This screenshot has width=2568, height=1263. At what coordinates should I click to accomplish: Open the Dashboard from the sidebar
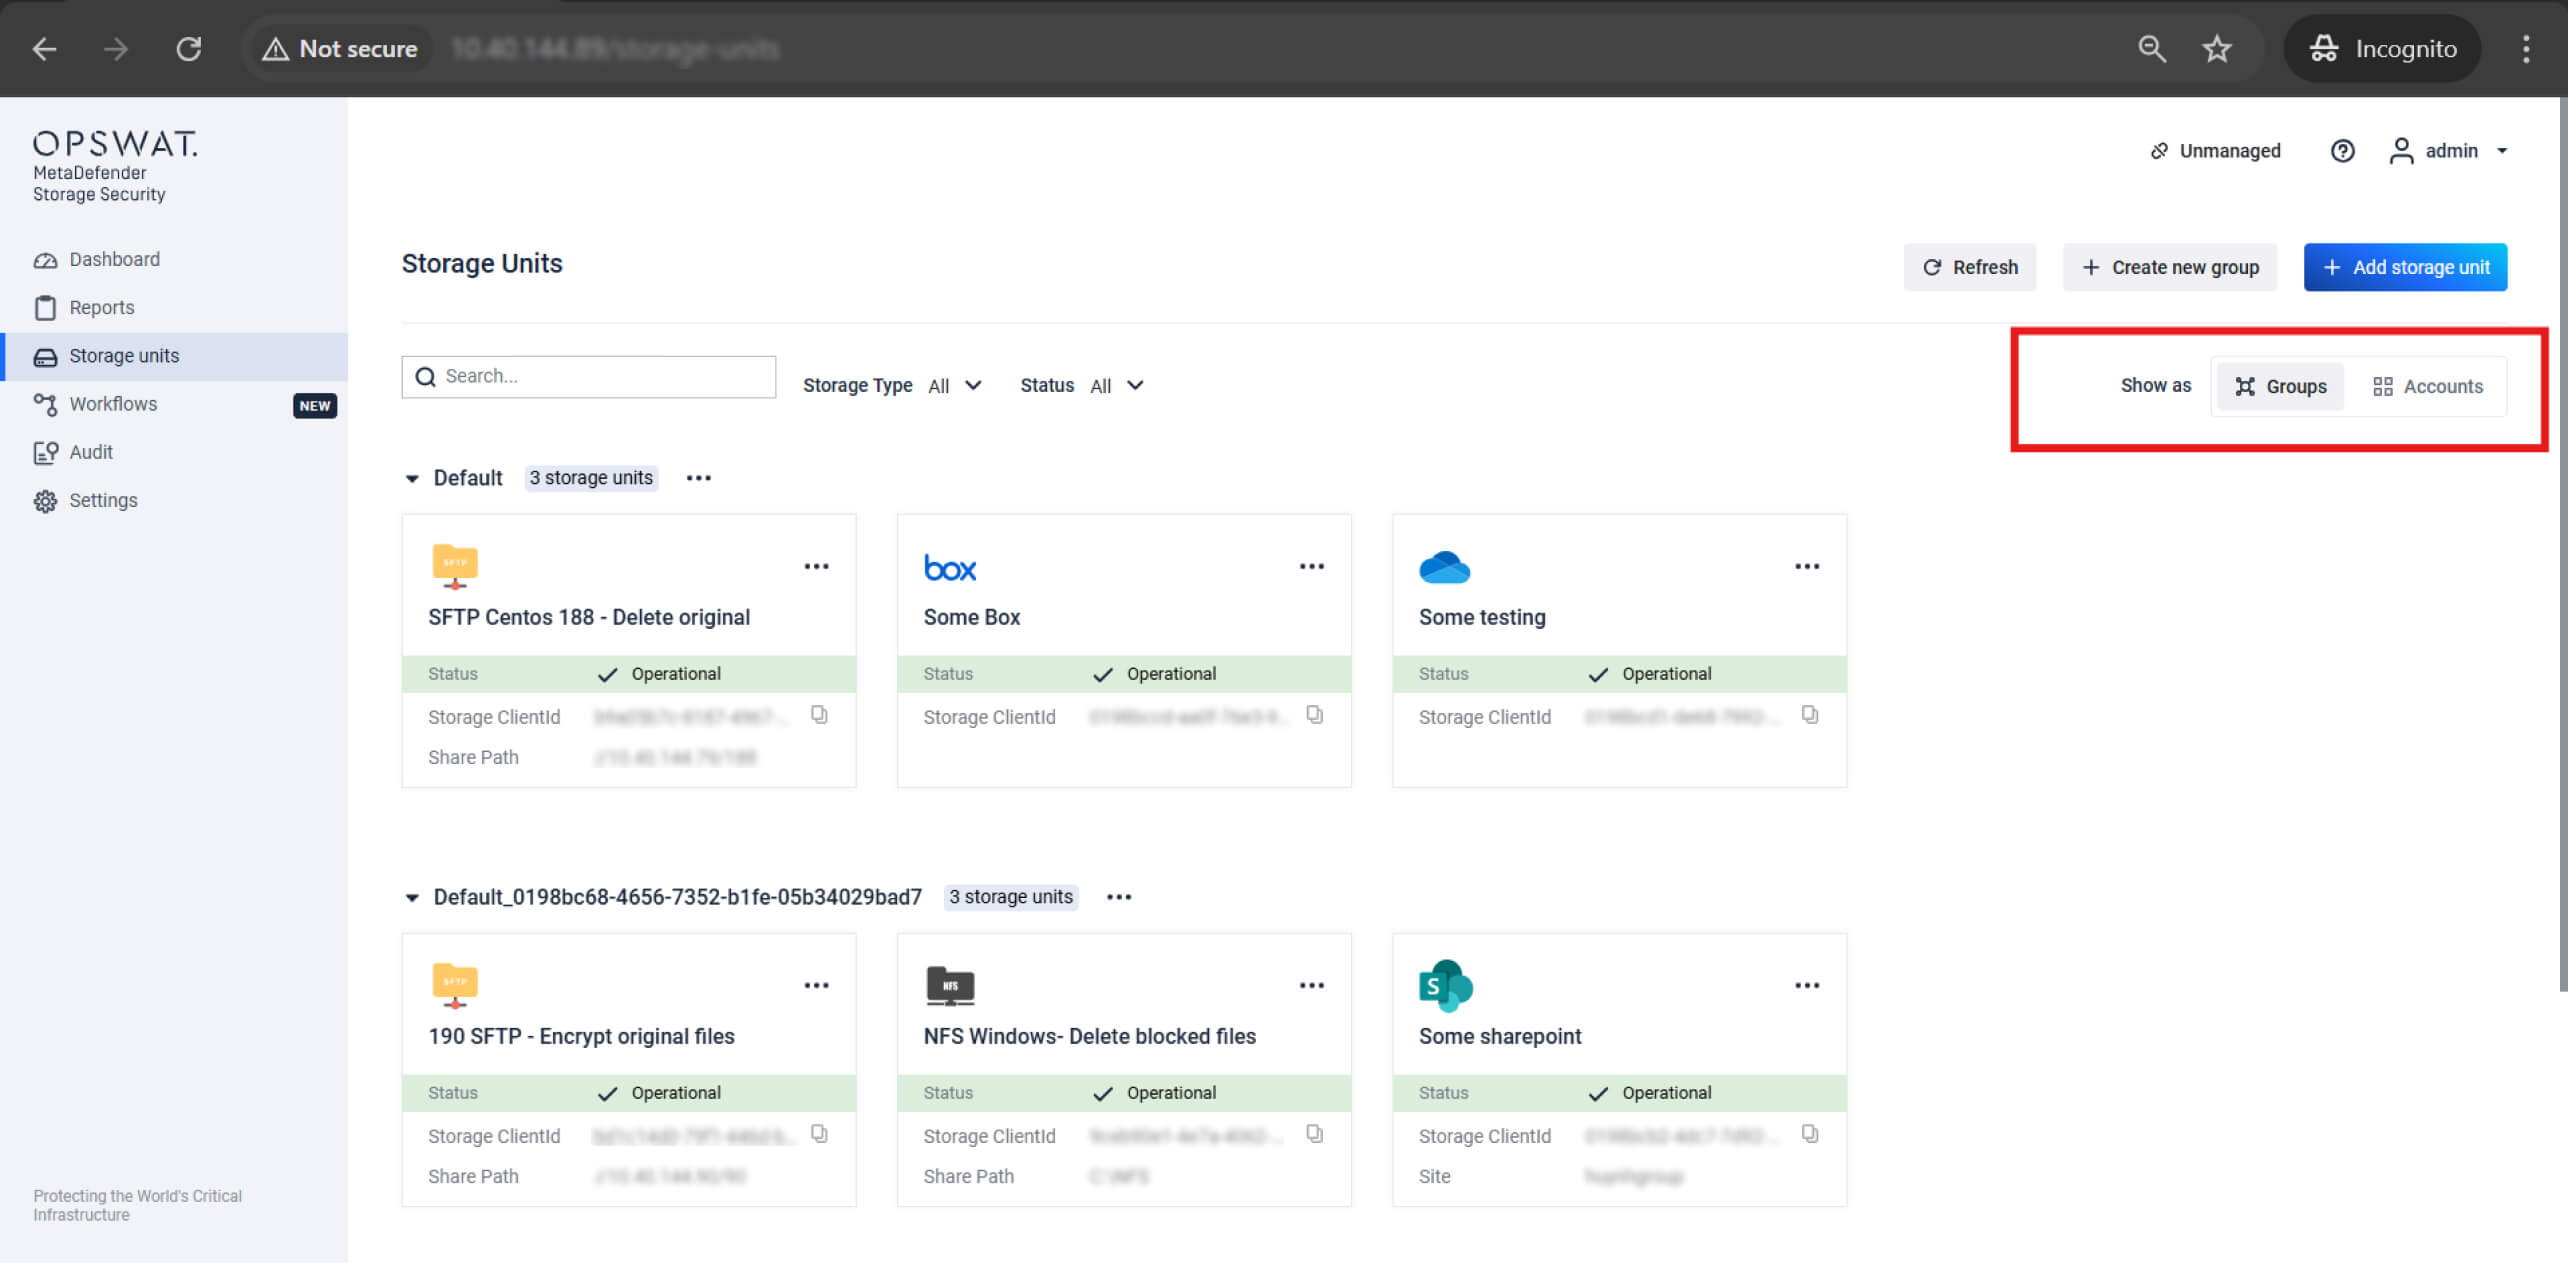click(113, 259)
